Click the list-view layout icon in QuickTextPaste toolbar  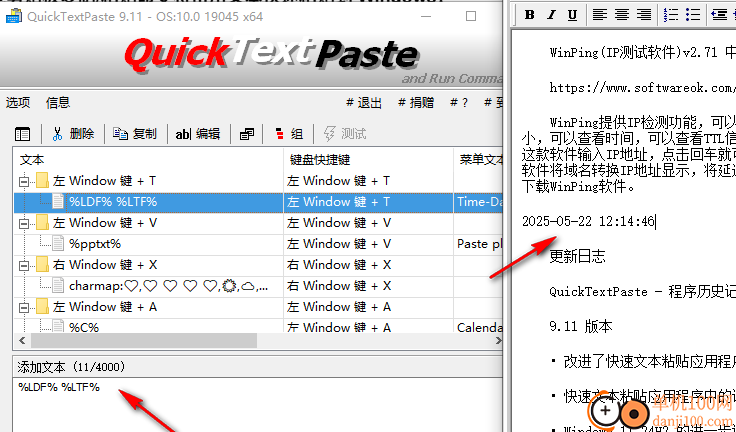(22, 134)
